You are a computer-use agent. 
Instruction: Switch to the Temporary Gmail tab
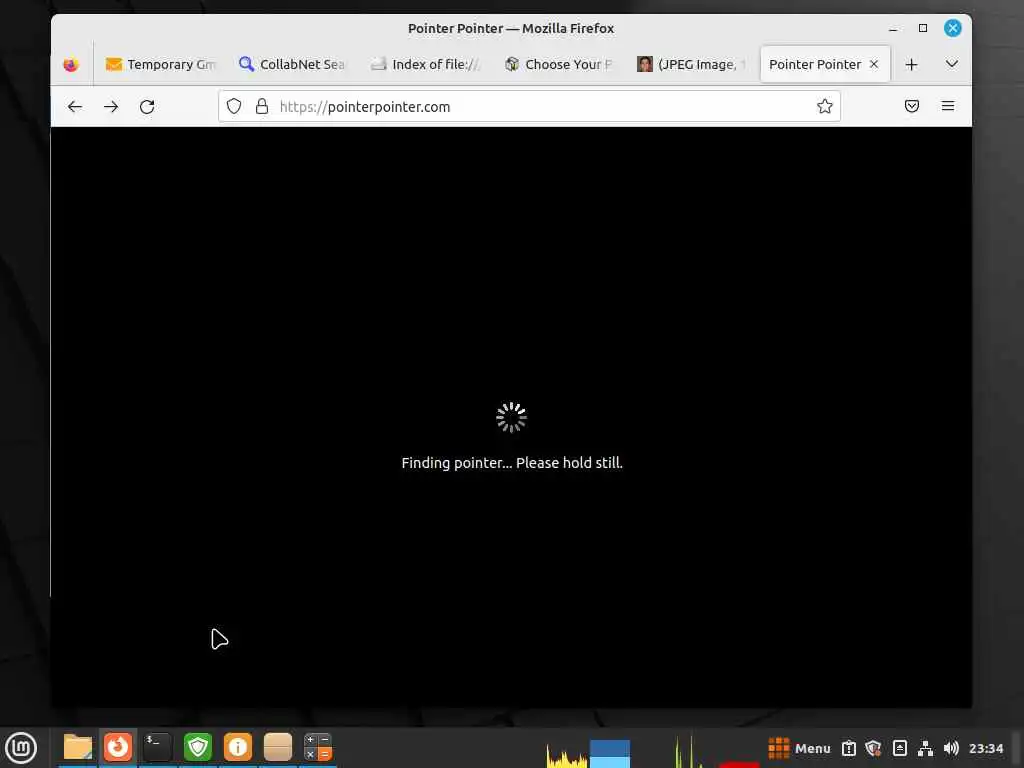[x=161, y=64]
